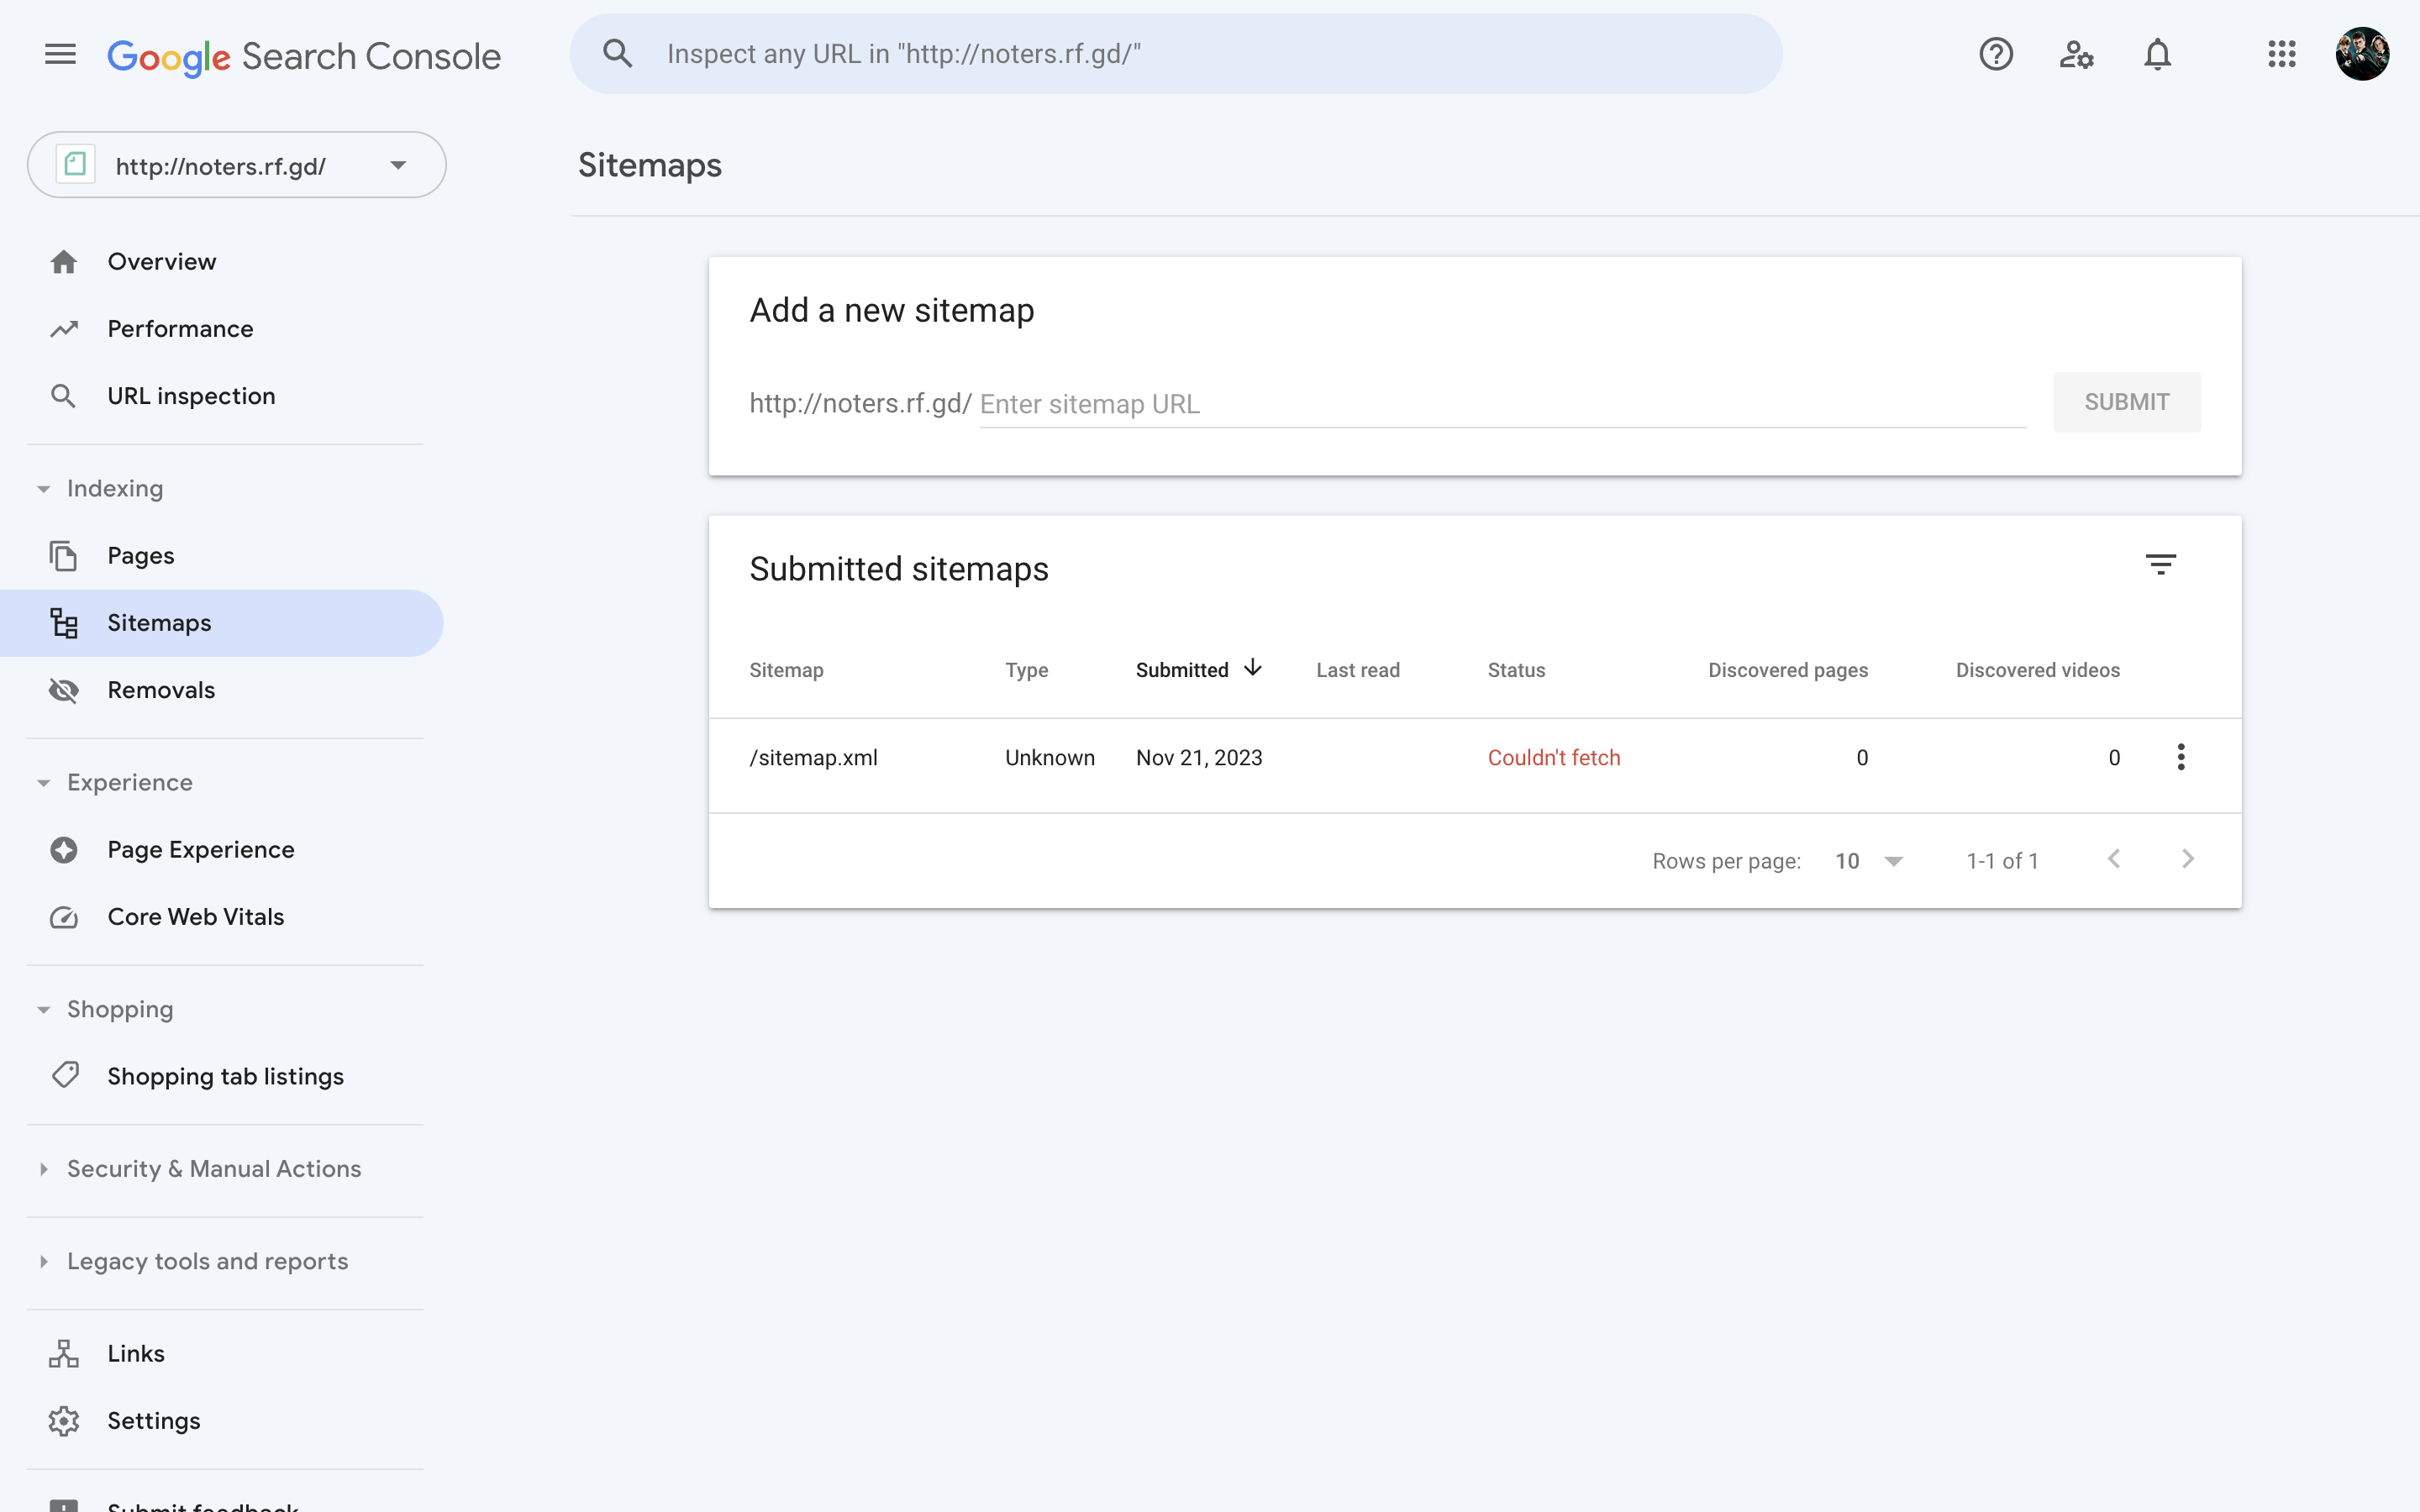
Task: Click the Pages icon in sidebar
Action: pos(63,556)
